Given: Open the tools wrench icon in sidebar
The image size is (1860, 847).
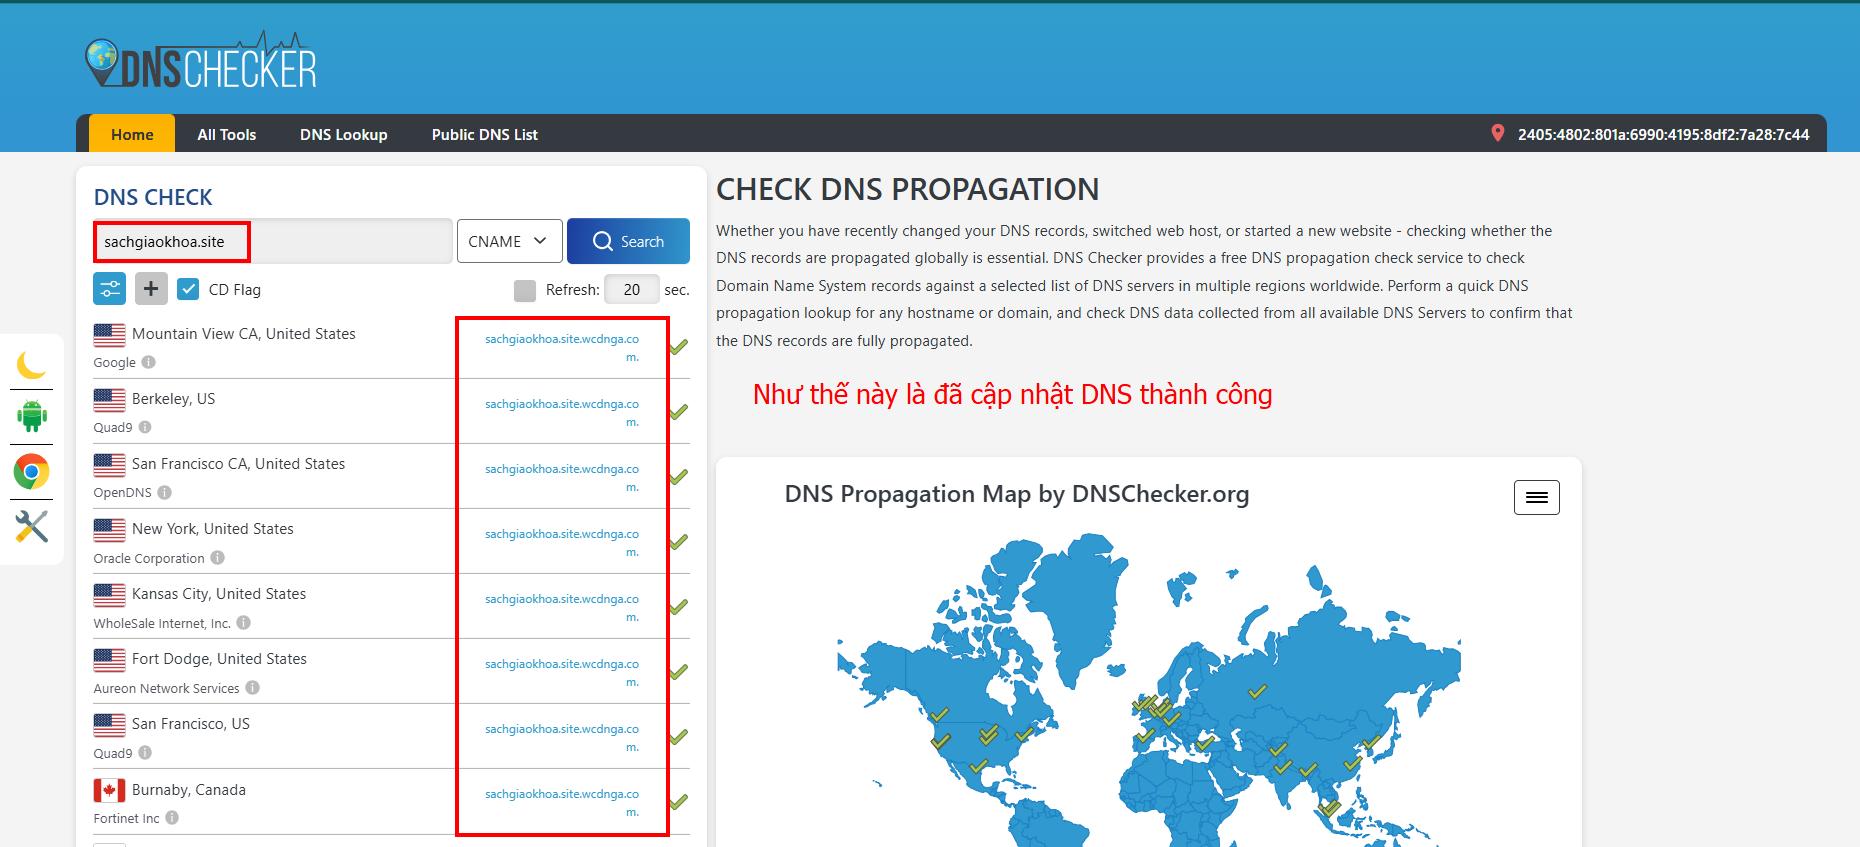Looking at the screenshot, I should tap(32, 526).
